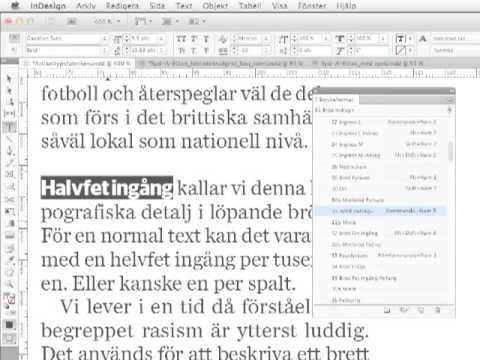Image resolution: width=480 pixels, height=360 pixels.
Task: Select the Type tool
Action: pyautogui.click(x=10, y=127)
